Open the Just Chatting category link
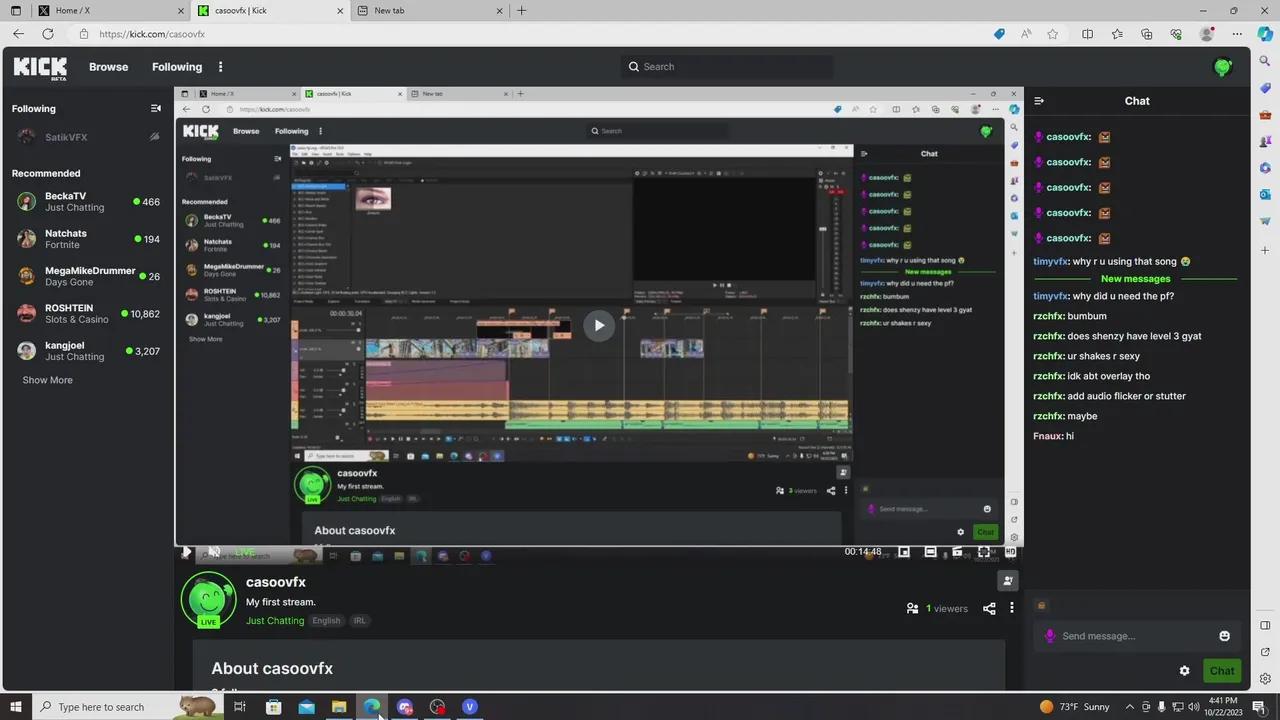The height and width of the screenshot is (720, 1280). (x=275, y=621)
